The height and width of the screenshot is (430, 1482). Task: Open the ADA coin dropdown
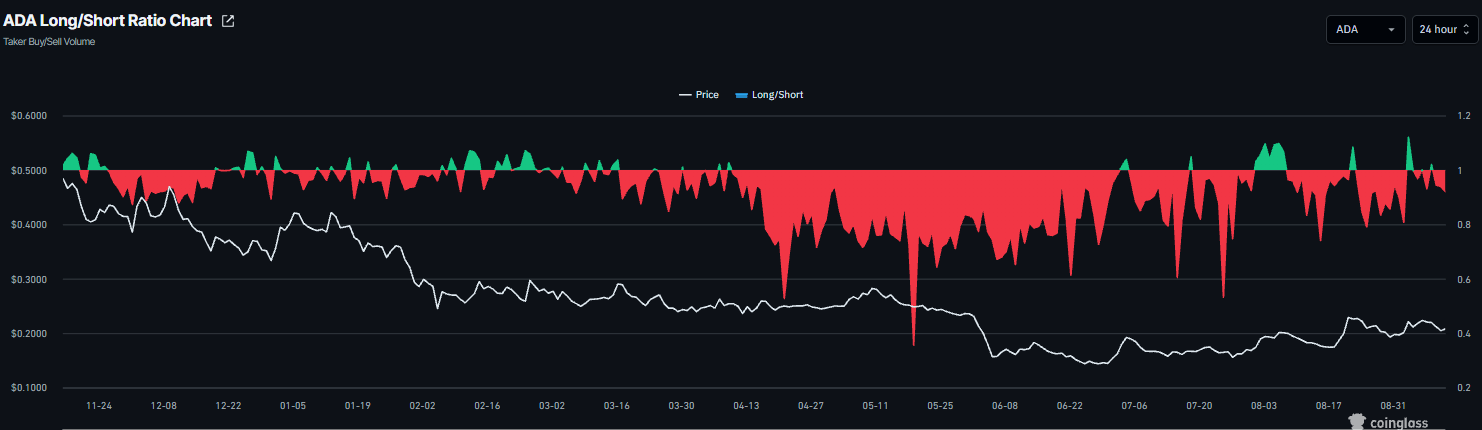[1365, 29]
